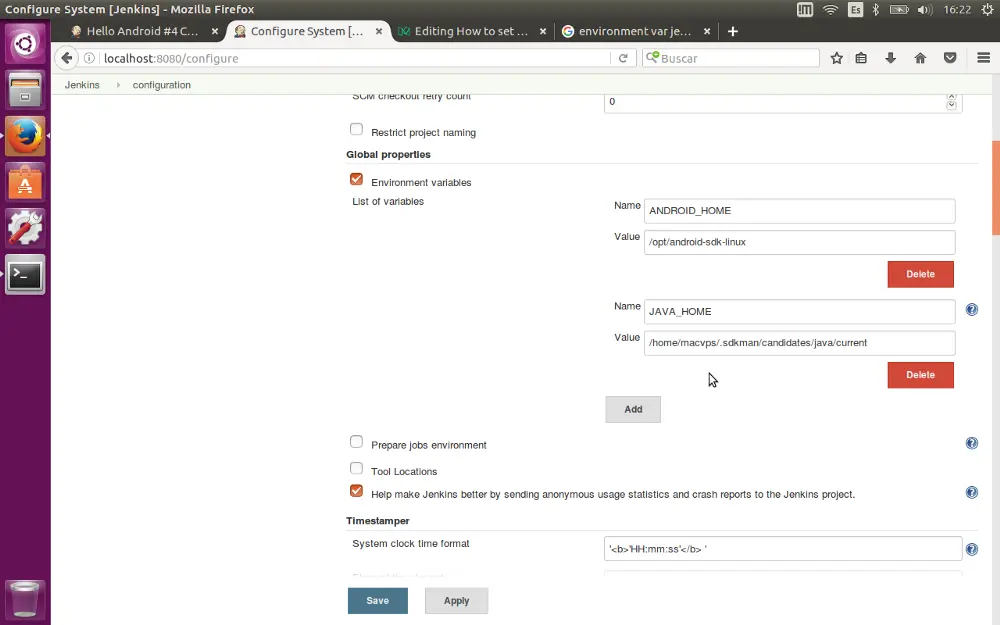
Task: Show site information icon in address bar
Action: (x=89, y=58)
